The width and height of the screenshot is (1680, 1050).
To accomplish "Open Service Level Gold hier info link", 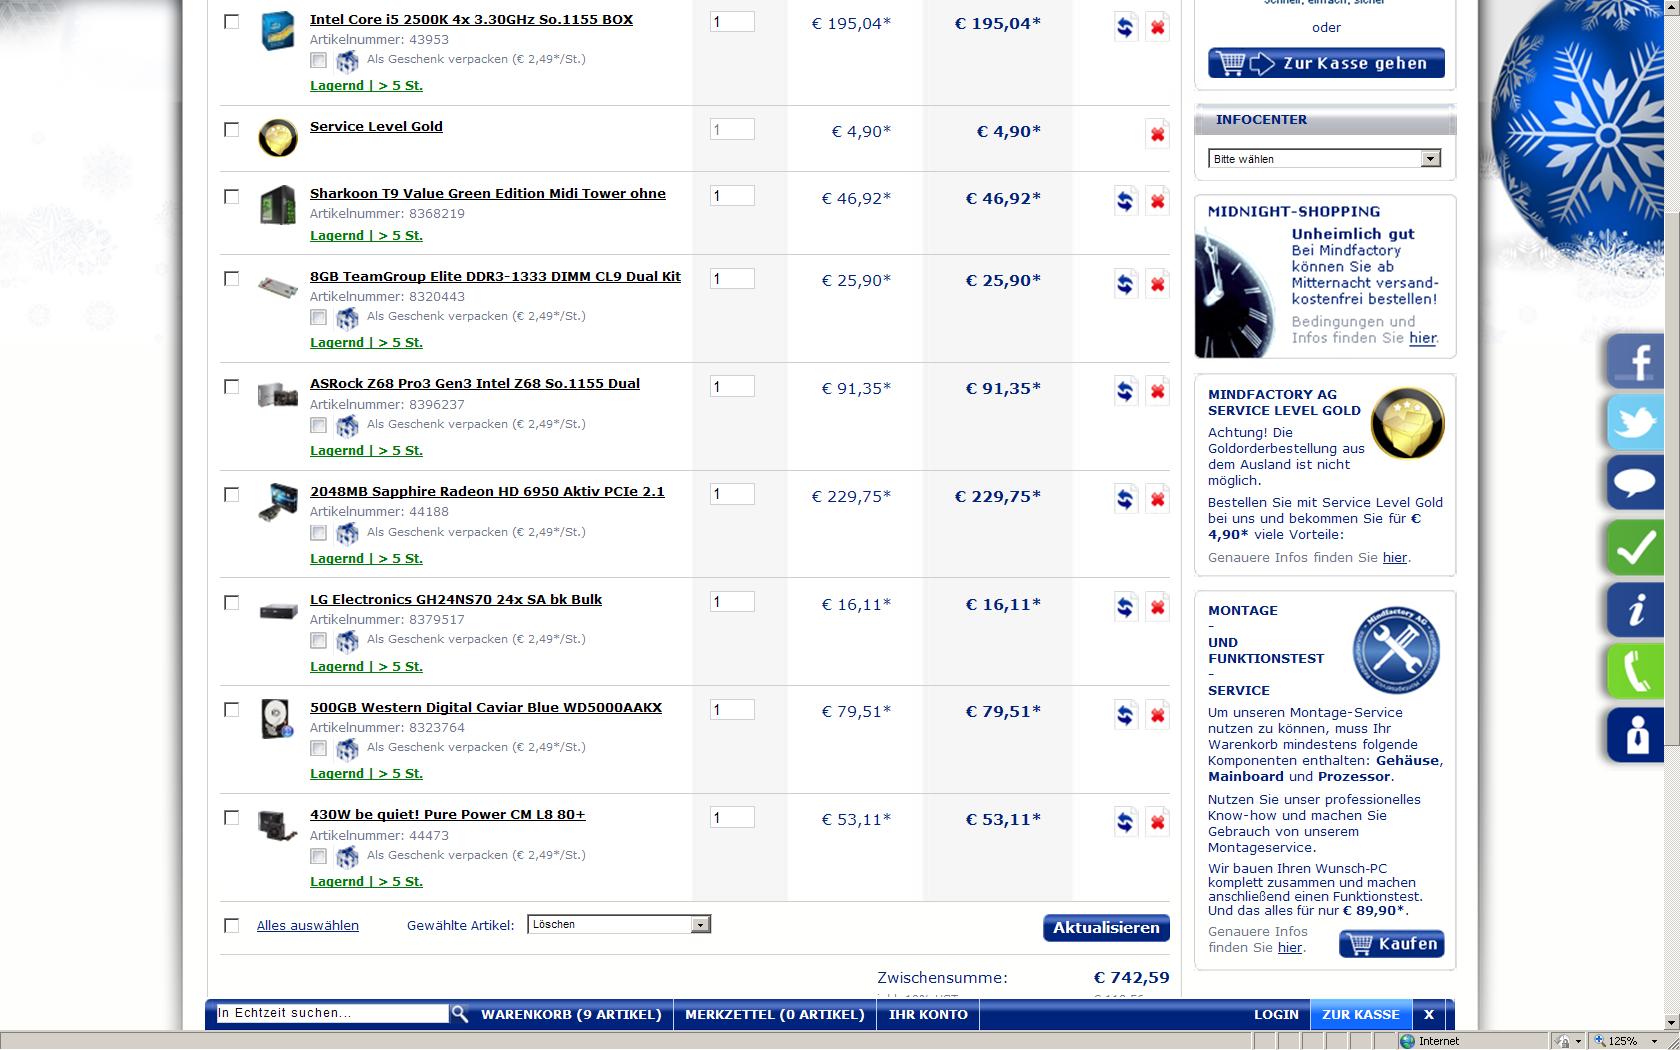I will point(1394,558).
